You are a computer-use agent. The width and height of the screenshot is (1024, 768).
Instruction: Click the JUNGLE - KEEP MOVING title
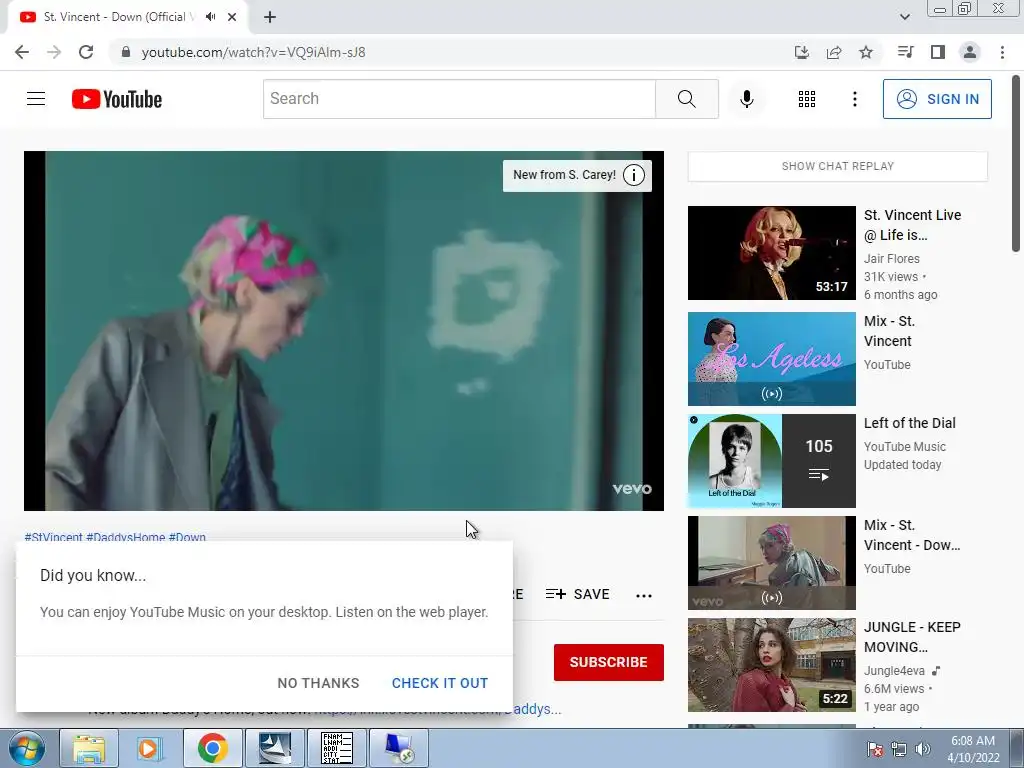point(912,637)
